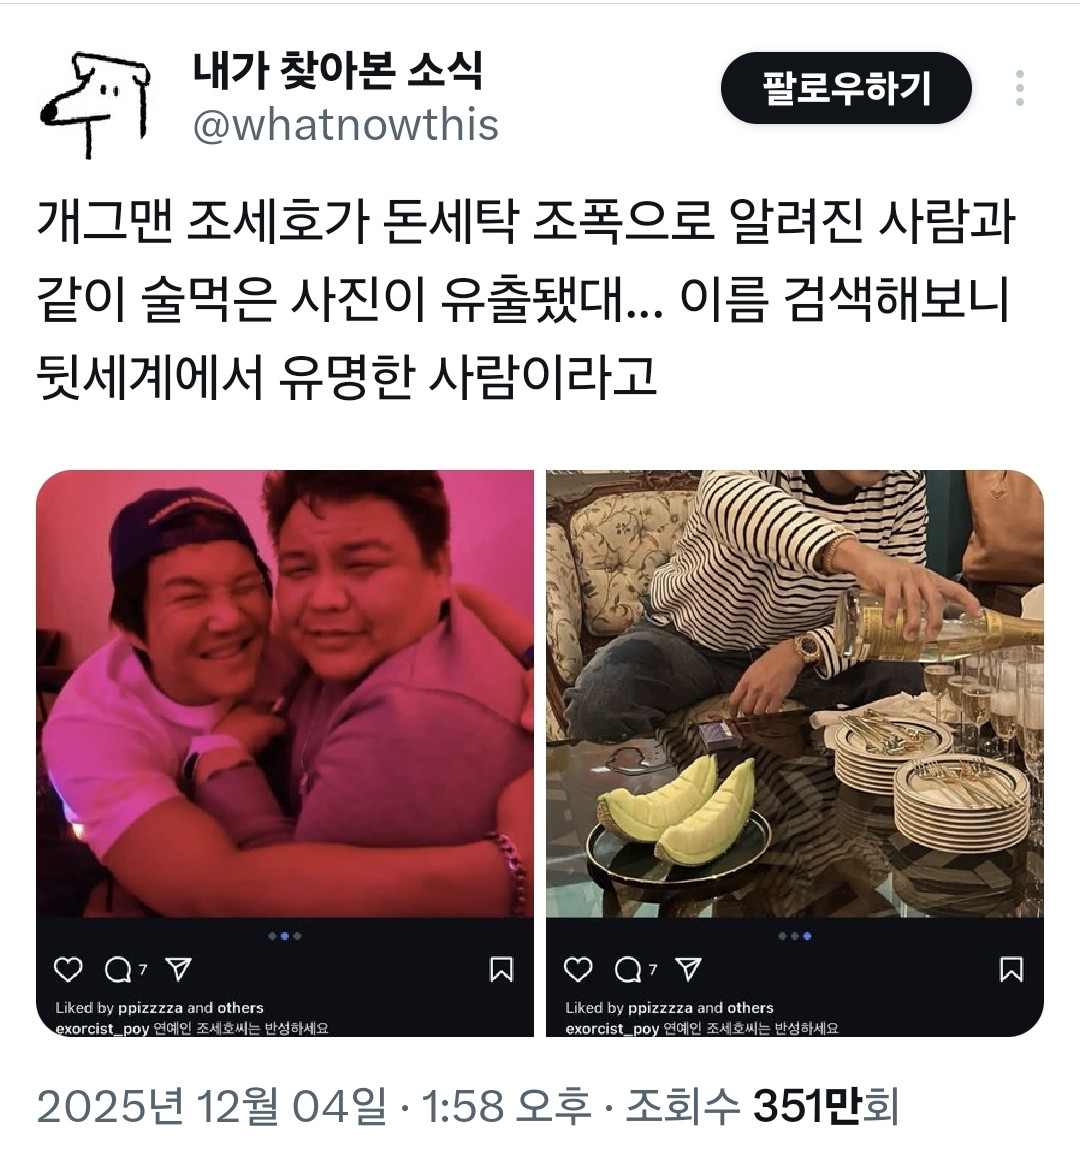The image size is (1080, 1168).
Task: Open the @whatnowthis profile handle
Action: 346,125
